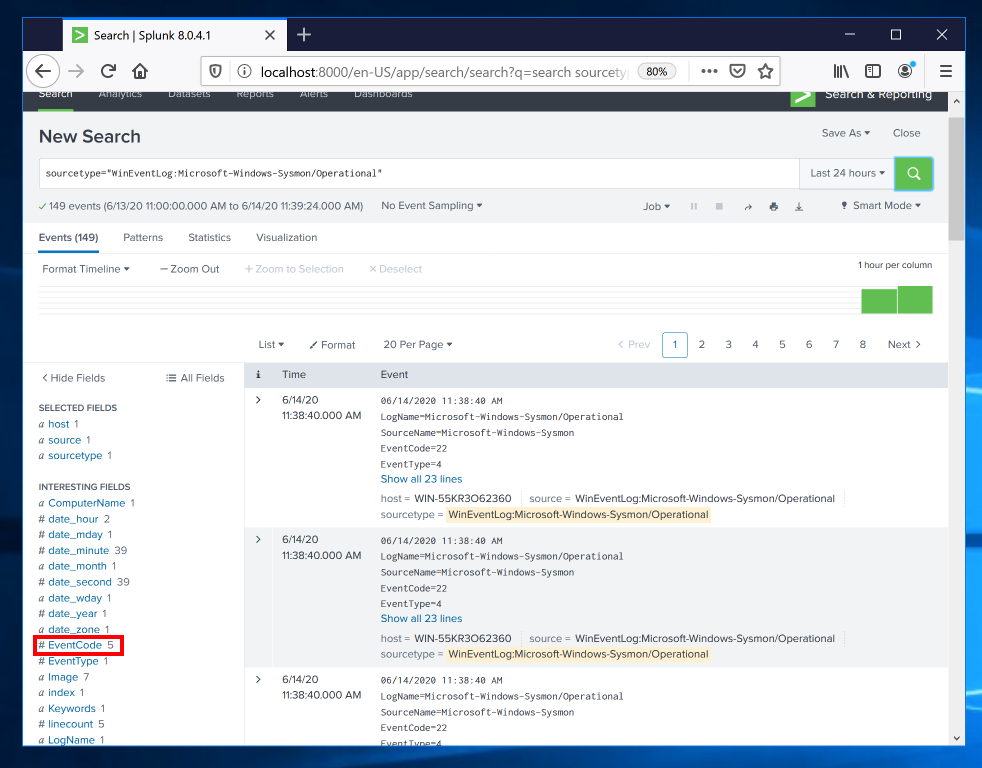Open the 20 Per Page dropdown
Viewport: 982px width, 768px height.
(417, 344)
